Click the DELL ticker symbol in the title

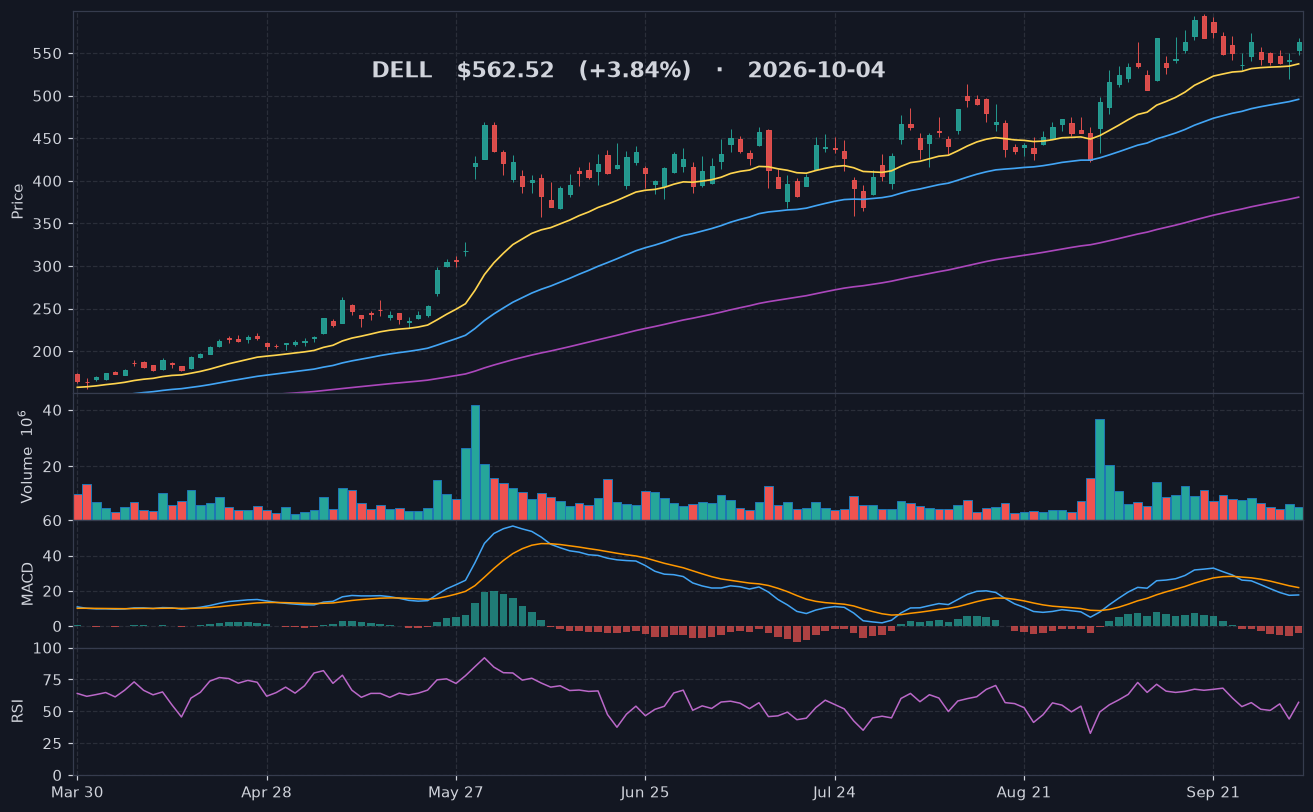click(402, 71)
